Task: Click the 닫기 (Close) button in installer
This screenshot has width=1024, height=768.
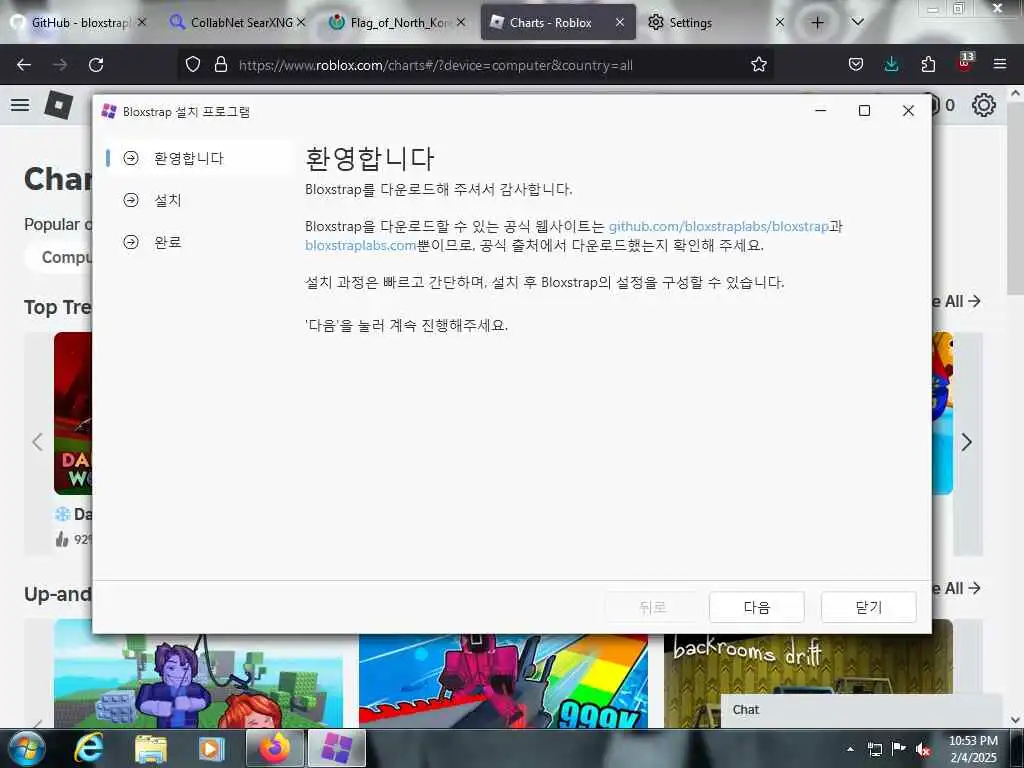Action: tap(868, 607)
